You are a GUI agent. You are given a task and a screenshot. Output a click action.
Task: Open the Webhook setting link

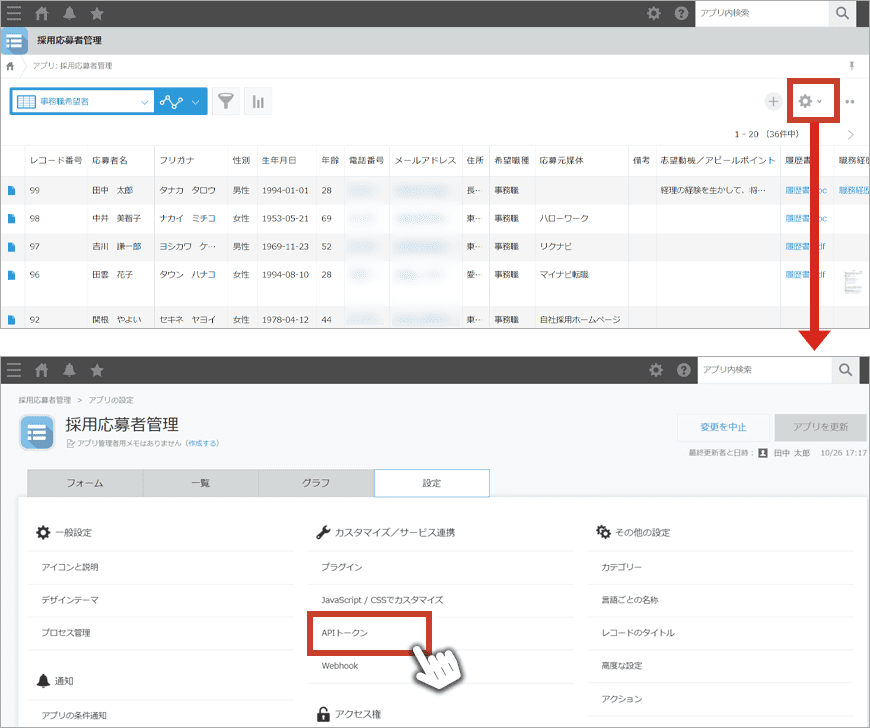[340, 666]
